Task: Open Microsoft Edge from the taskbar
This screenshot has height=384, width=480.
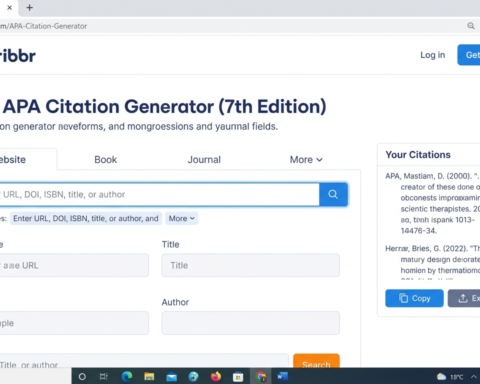Action: [127, 377]
